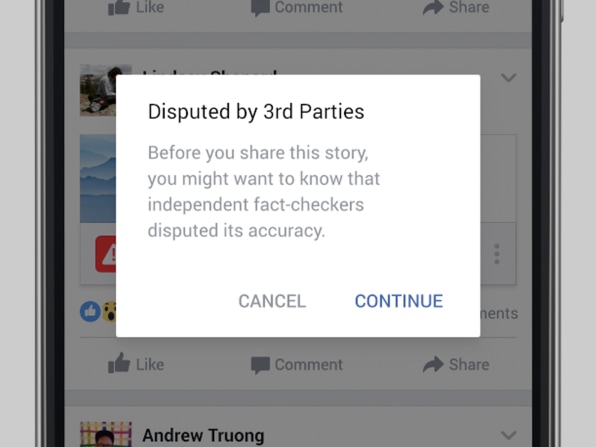Screen dimensions: 596x447
Task: View the comments count link on the post
Action: tap(499, 314)
